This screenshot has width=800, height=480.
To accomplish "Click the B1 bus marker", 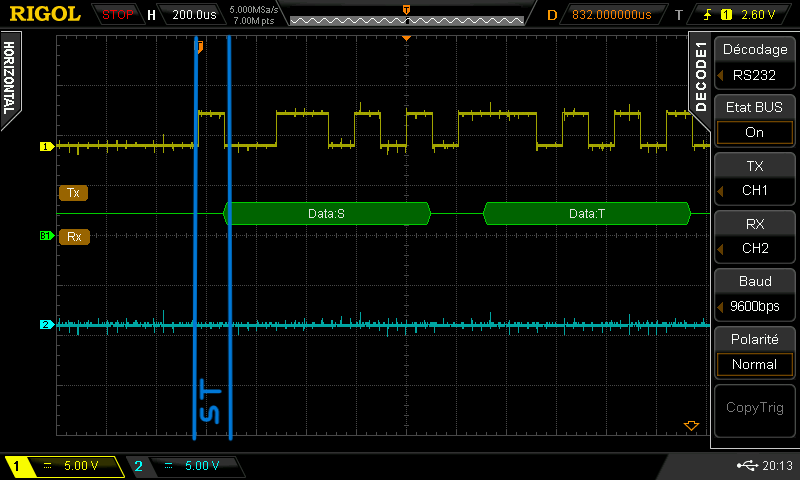I will [x=46, y=236].
